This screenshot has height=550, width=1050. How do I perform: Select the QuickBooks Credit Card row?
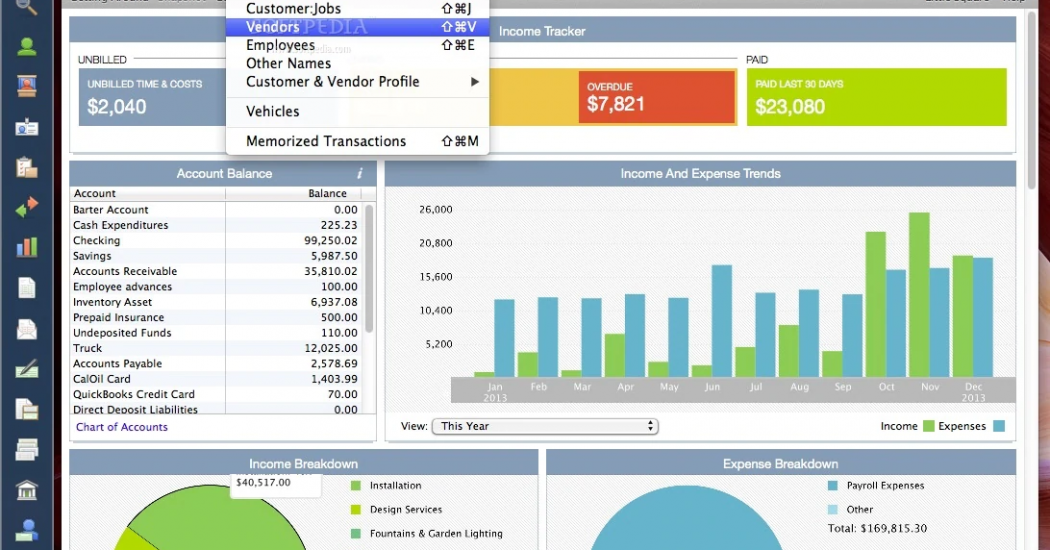point(216,395)
